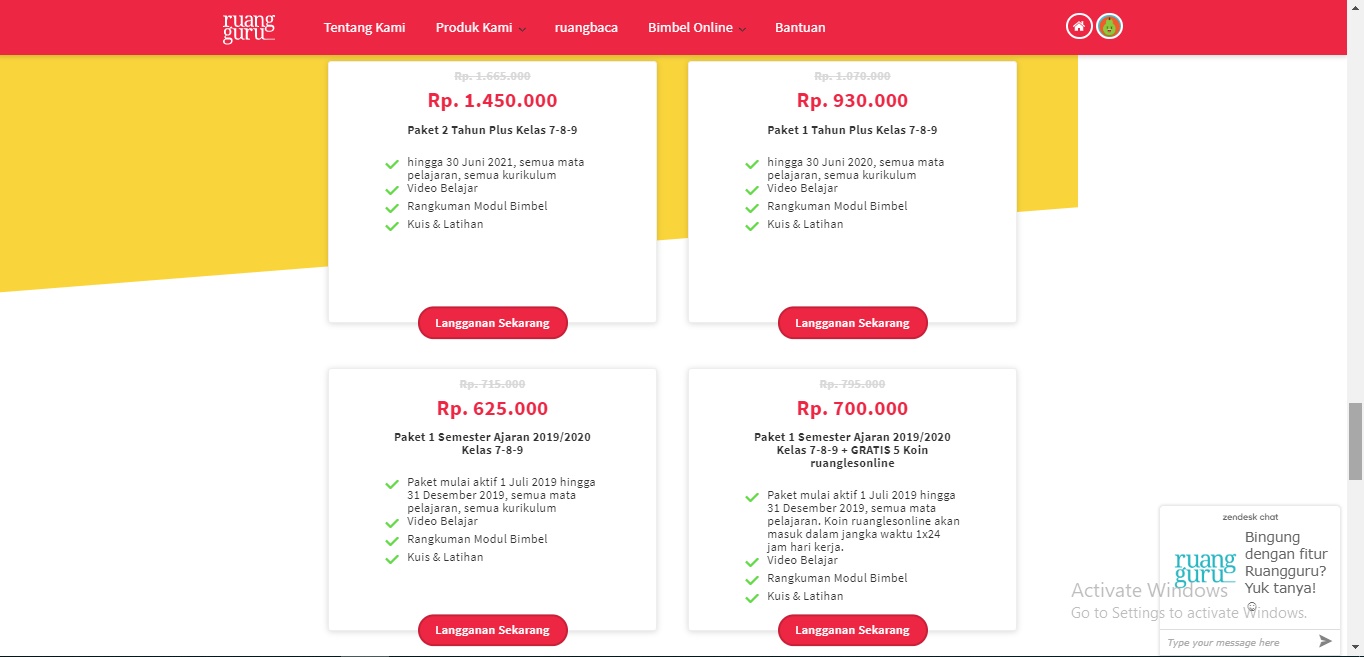Viewport: 1364px width, 657px height.
Task: Click the scrollbar up arrow
Action: (x=1355, y=6)
